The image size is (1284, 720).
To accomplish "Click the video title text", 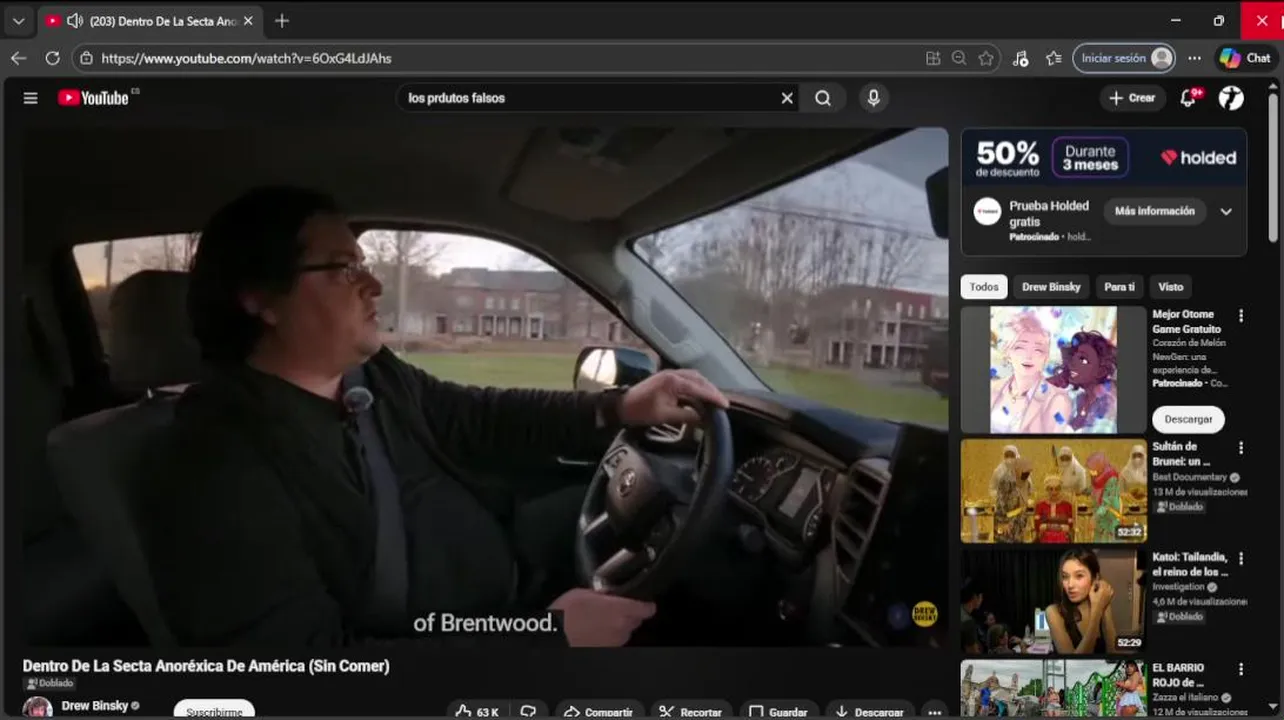I will [206, 666].
